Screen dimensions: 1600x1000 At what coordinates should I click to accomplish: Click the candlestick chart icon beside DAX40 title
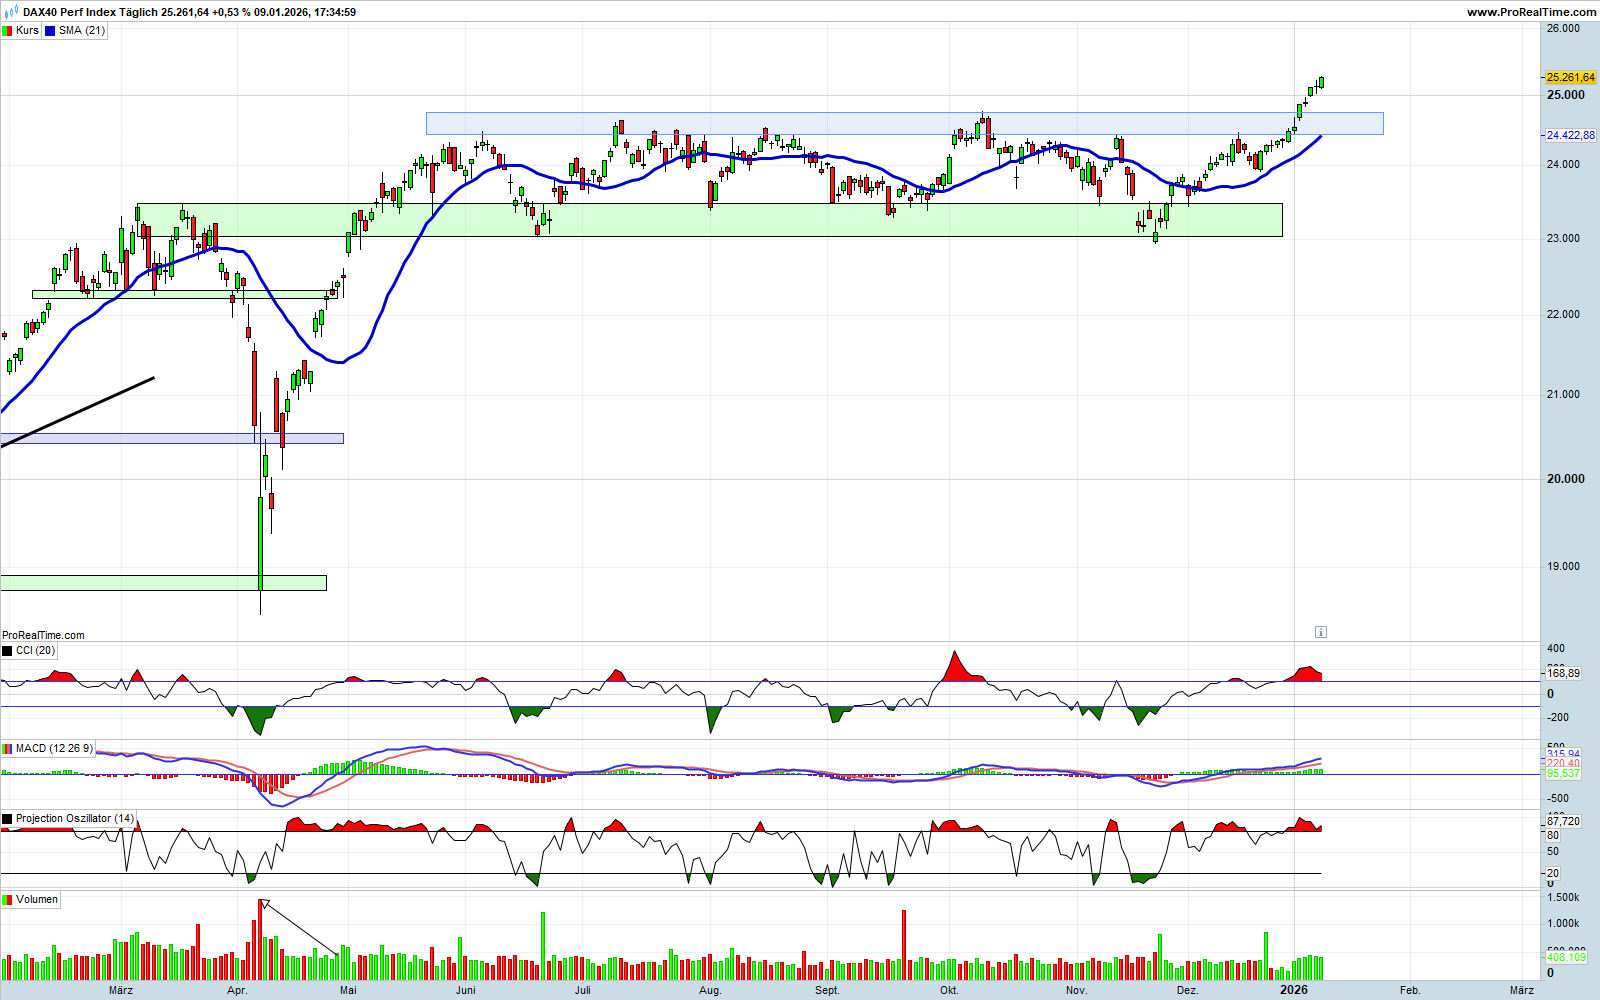12,12
